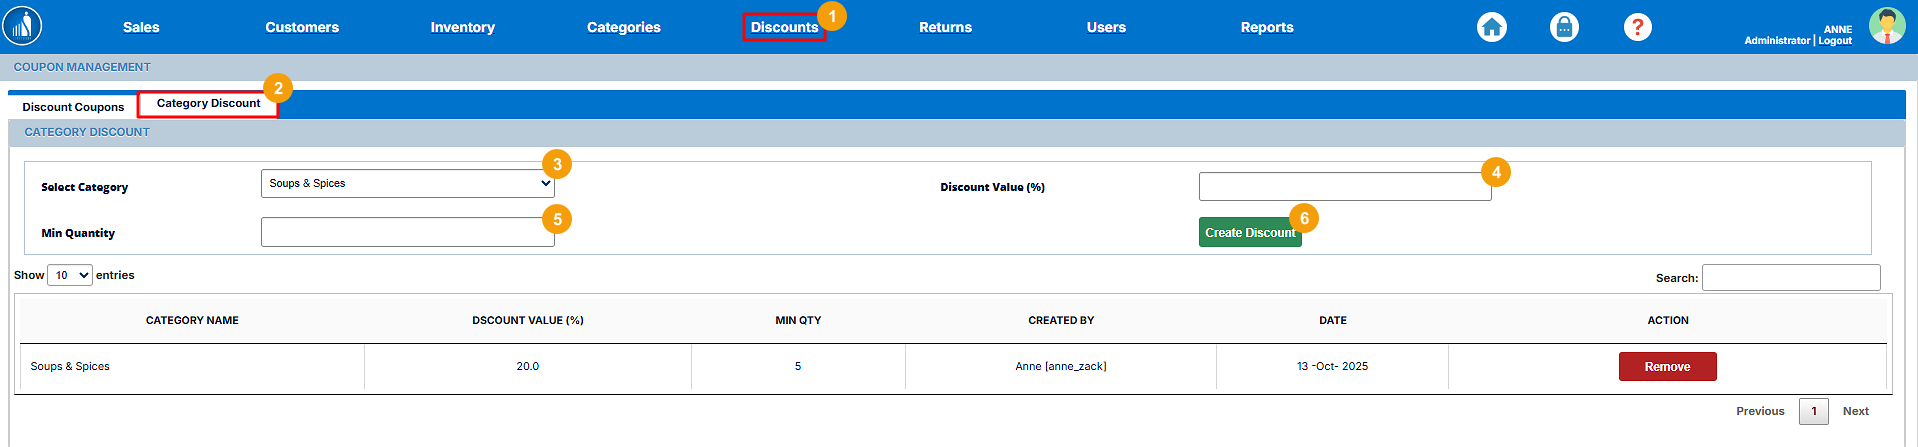The image size is (1918, 447).
Task: Click the Logout link
Action: click(1835, 41)
